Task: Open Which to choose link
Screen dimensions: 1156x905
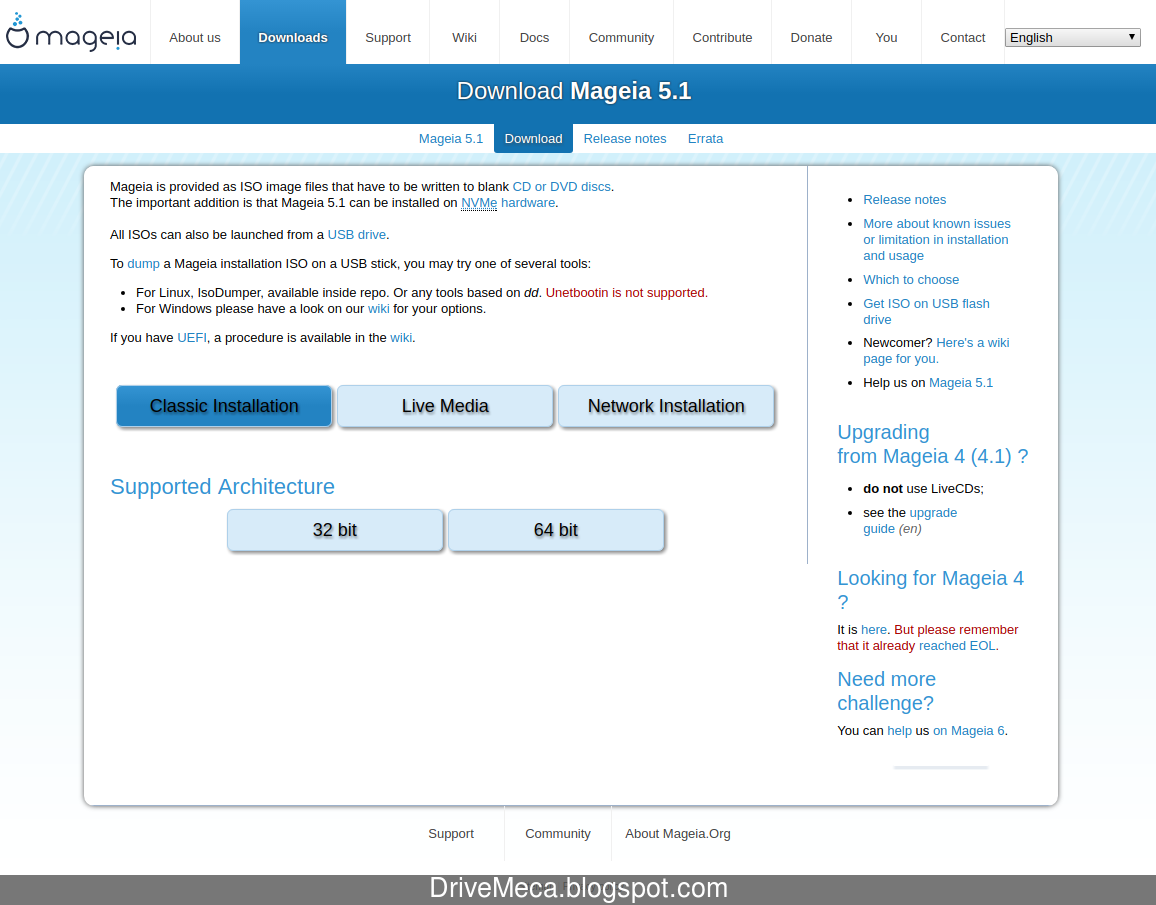Action: point(911,280)
